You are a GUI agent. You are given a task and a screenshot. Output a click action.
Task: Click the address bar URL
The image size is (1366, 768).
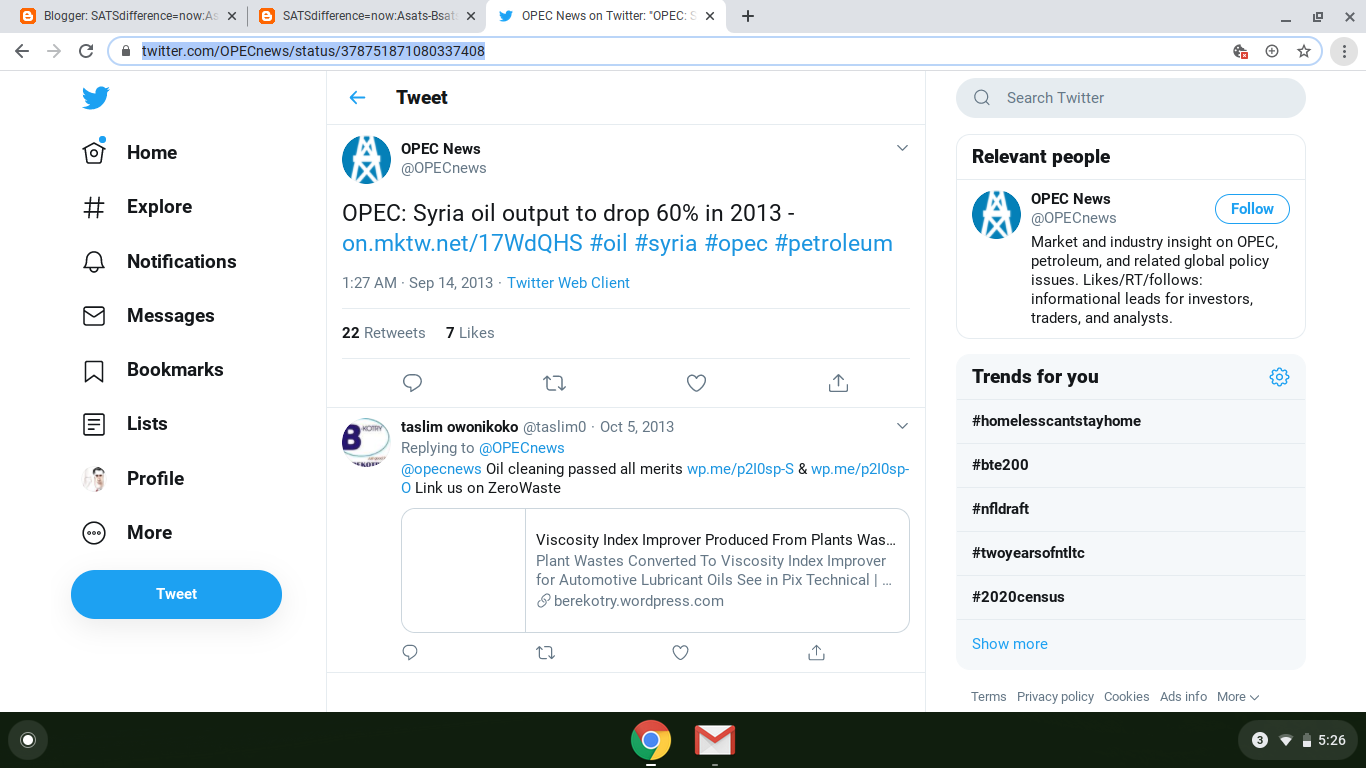tap(313, 51)
